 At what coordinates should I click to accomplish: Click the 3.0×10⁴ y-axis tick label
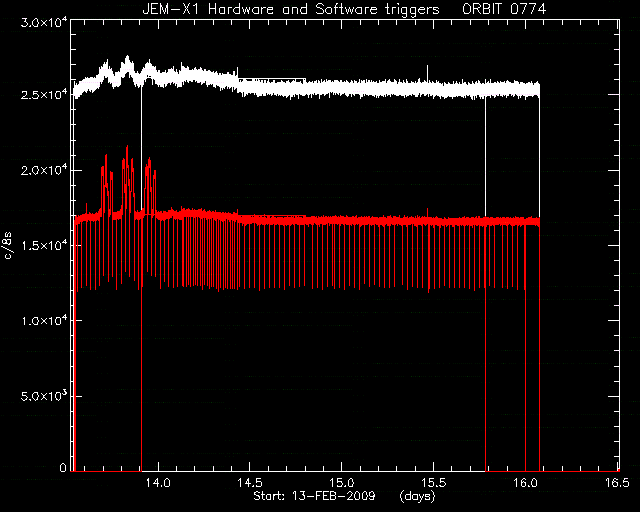pos(44,22)
